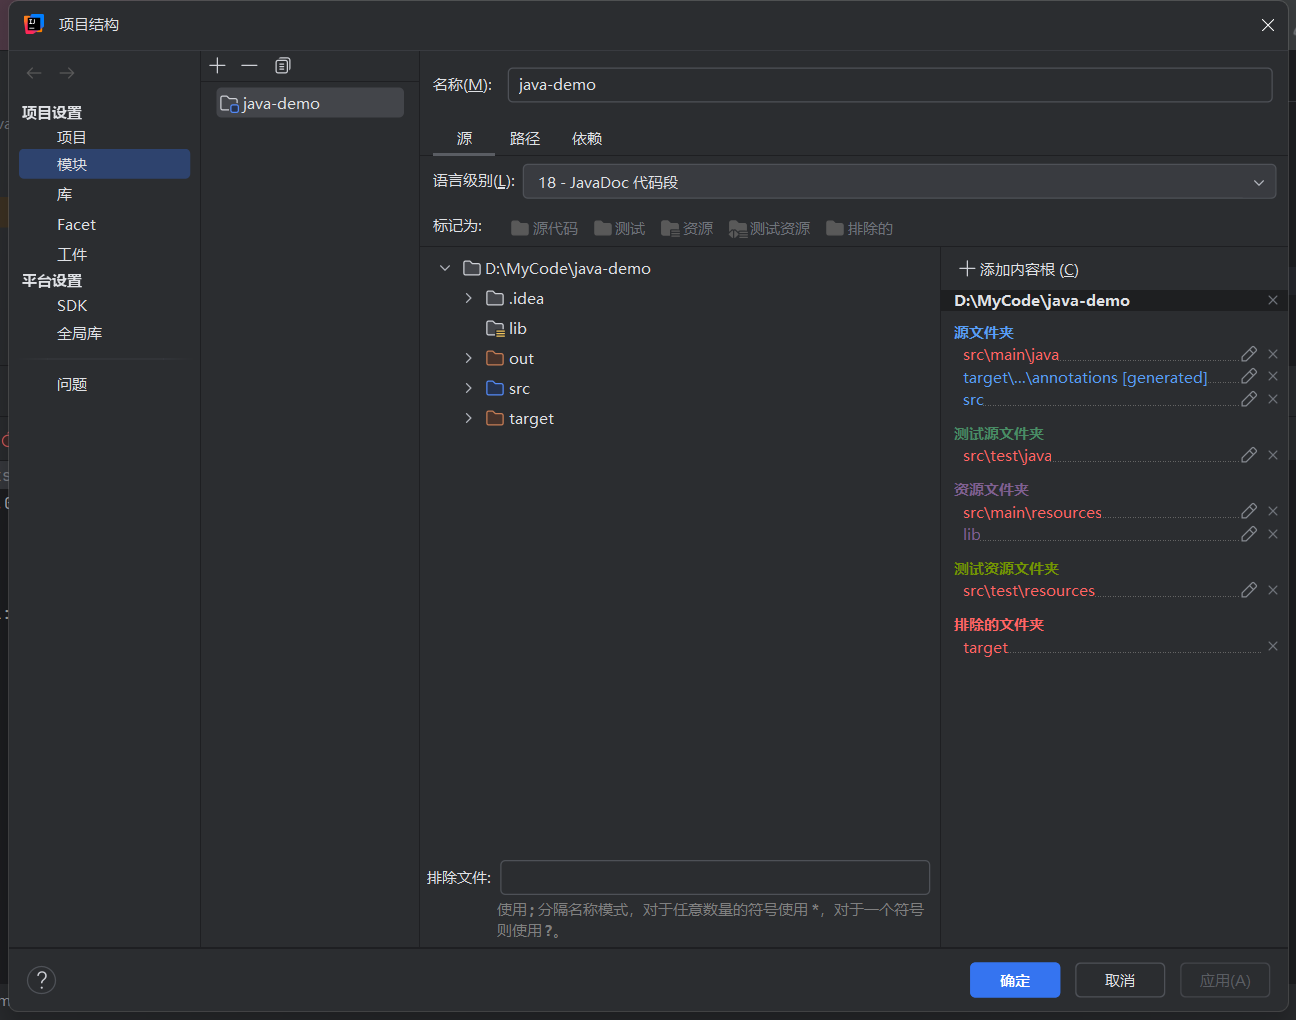Screen dimensions: 1296x1020
Task: Open the language level dropdown
Action: [899, 182]
